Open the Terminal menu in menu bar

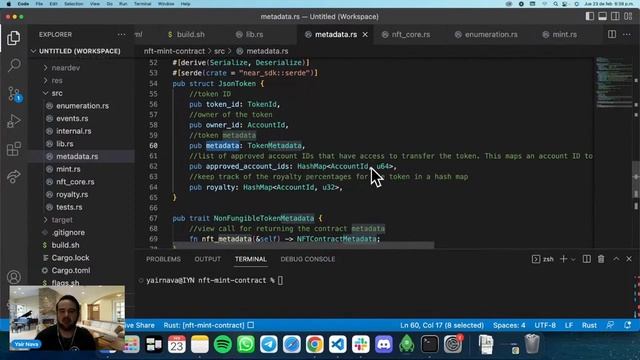pyautogui.click(x=142, y=4)
